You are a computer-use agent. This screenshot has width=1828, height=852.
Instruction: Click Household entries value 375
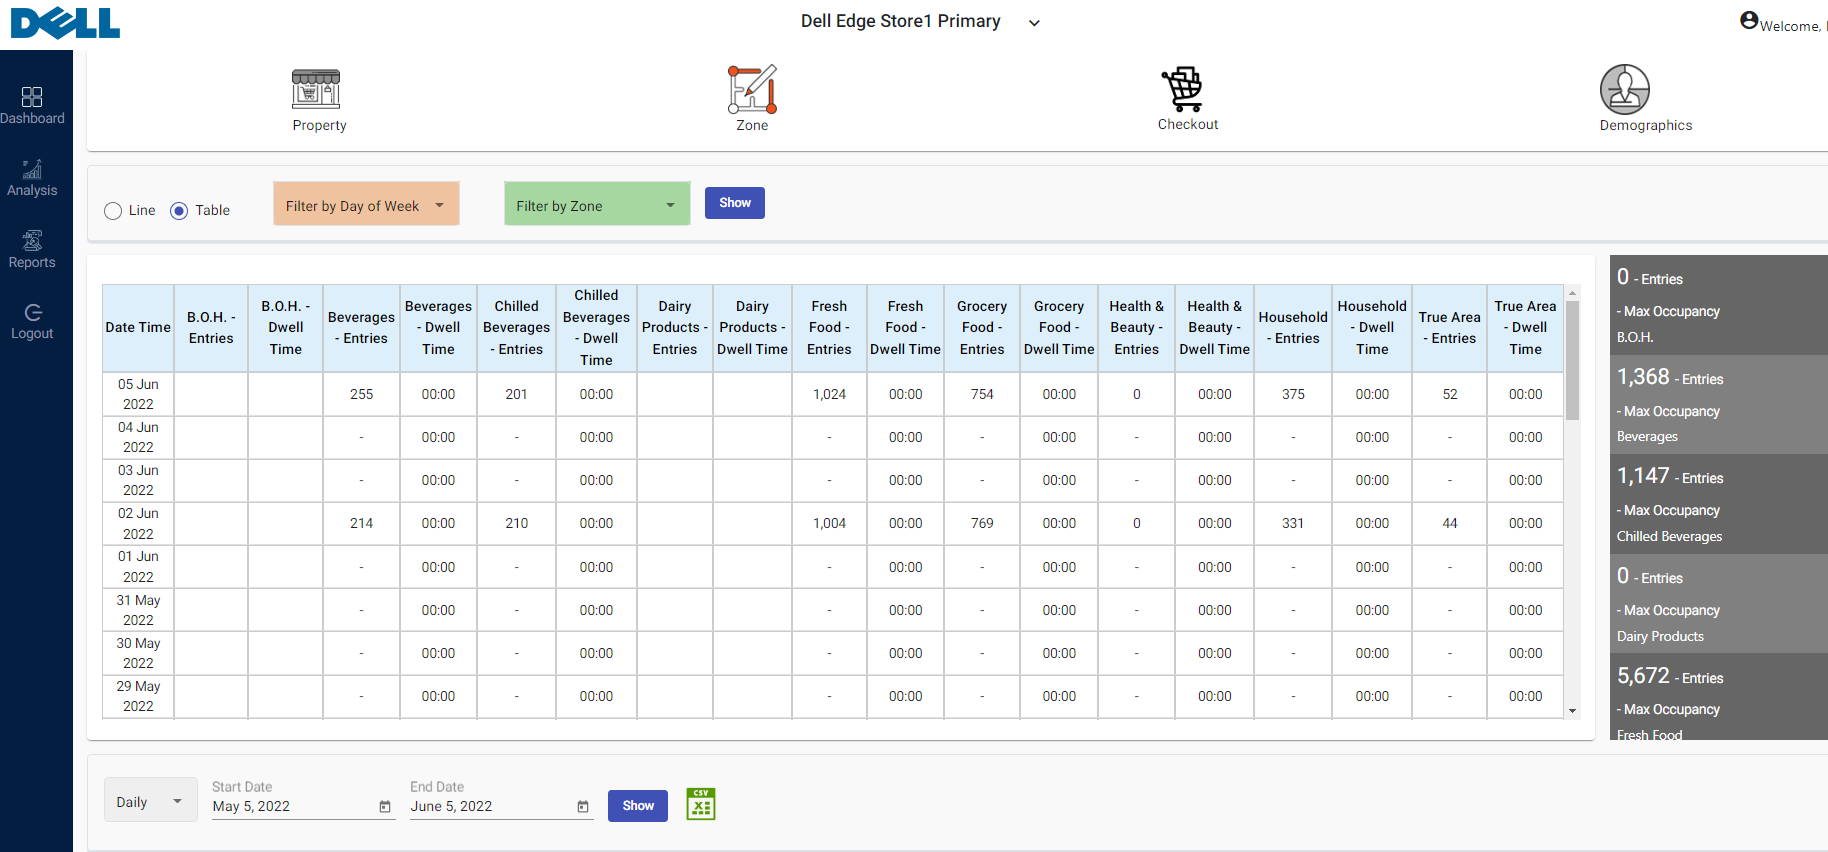click(1293, 394)
